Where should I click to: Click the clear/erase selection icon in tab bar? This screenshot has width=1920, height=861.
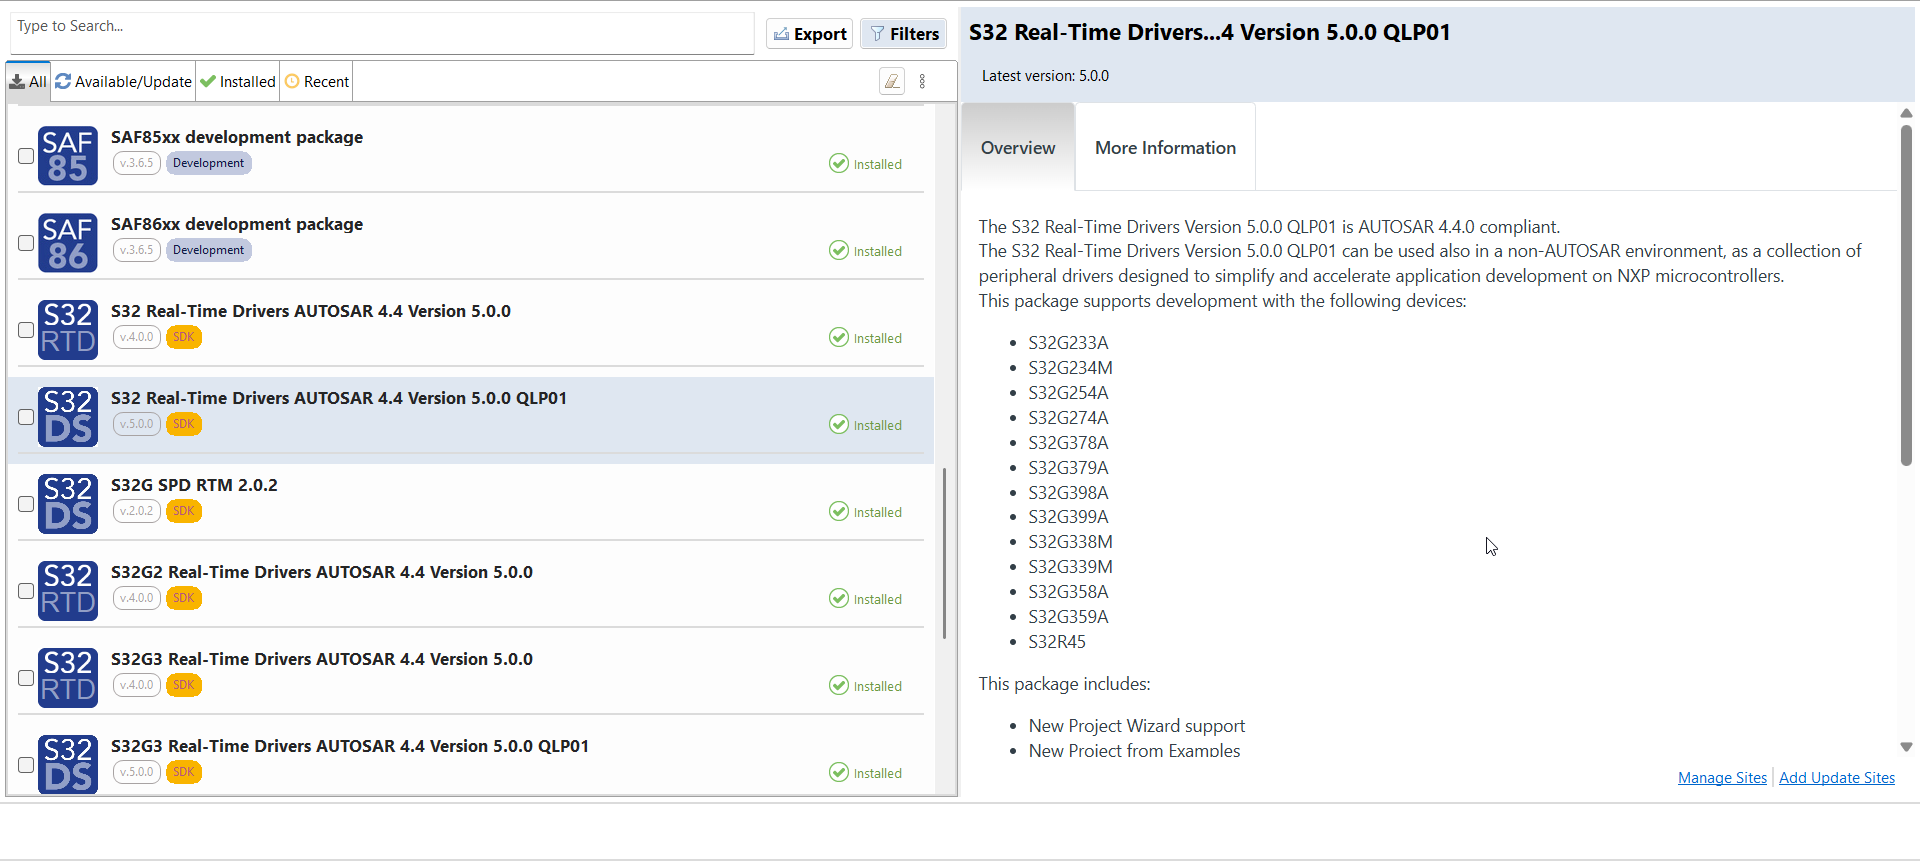point(892,82)
